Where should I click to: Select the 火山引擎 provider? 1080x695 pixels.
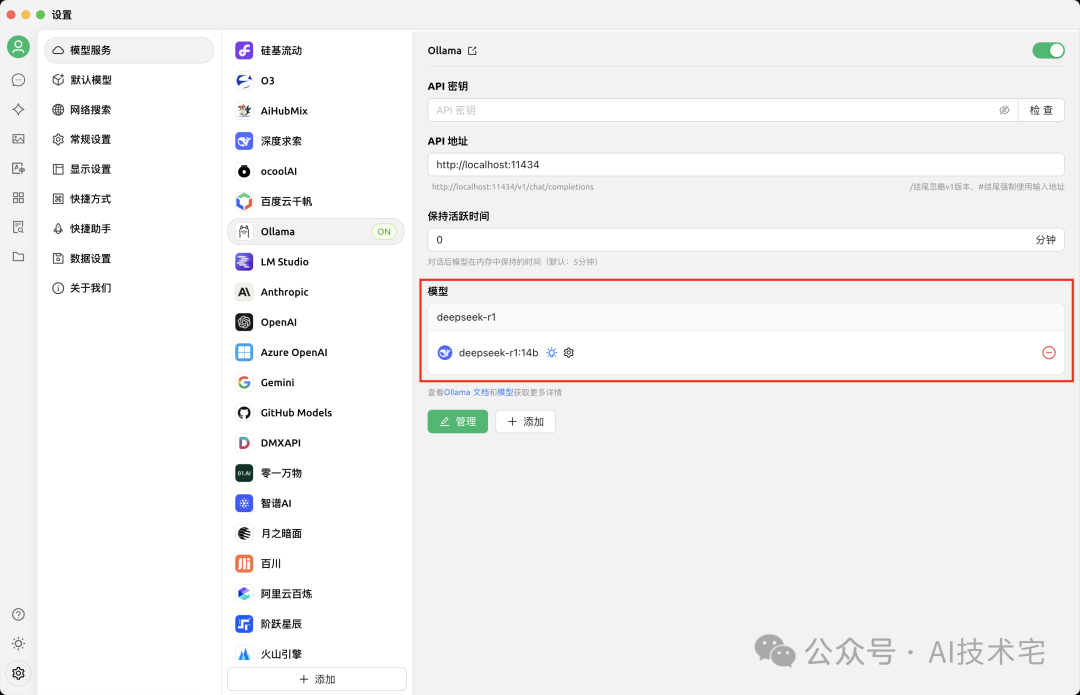[x=316, y=654]
